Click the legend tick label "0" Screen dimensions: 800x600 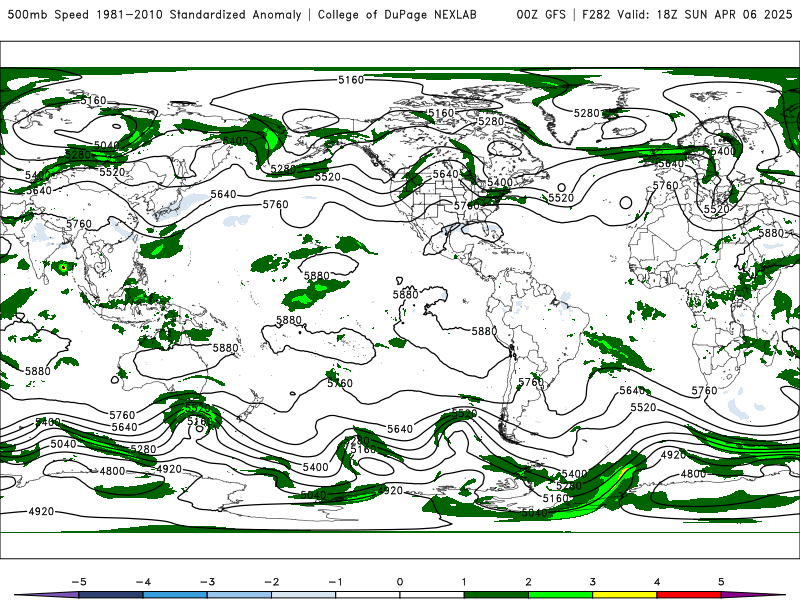click(x=400, y=582)
